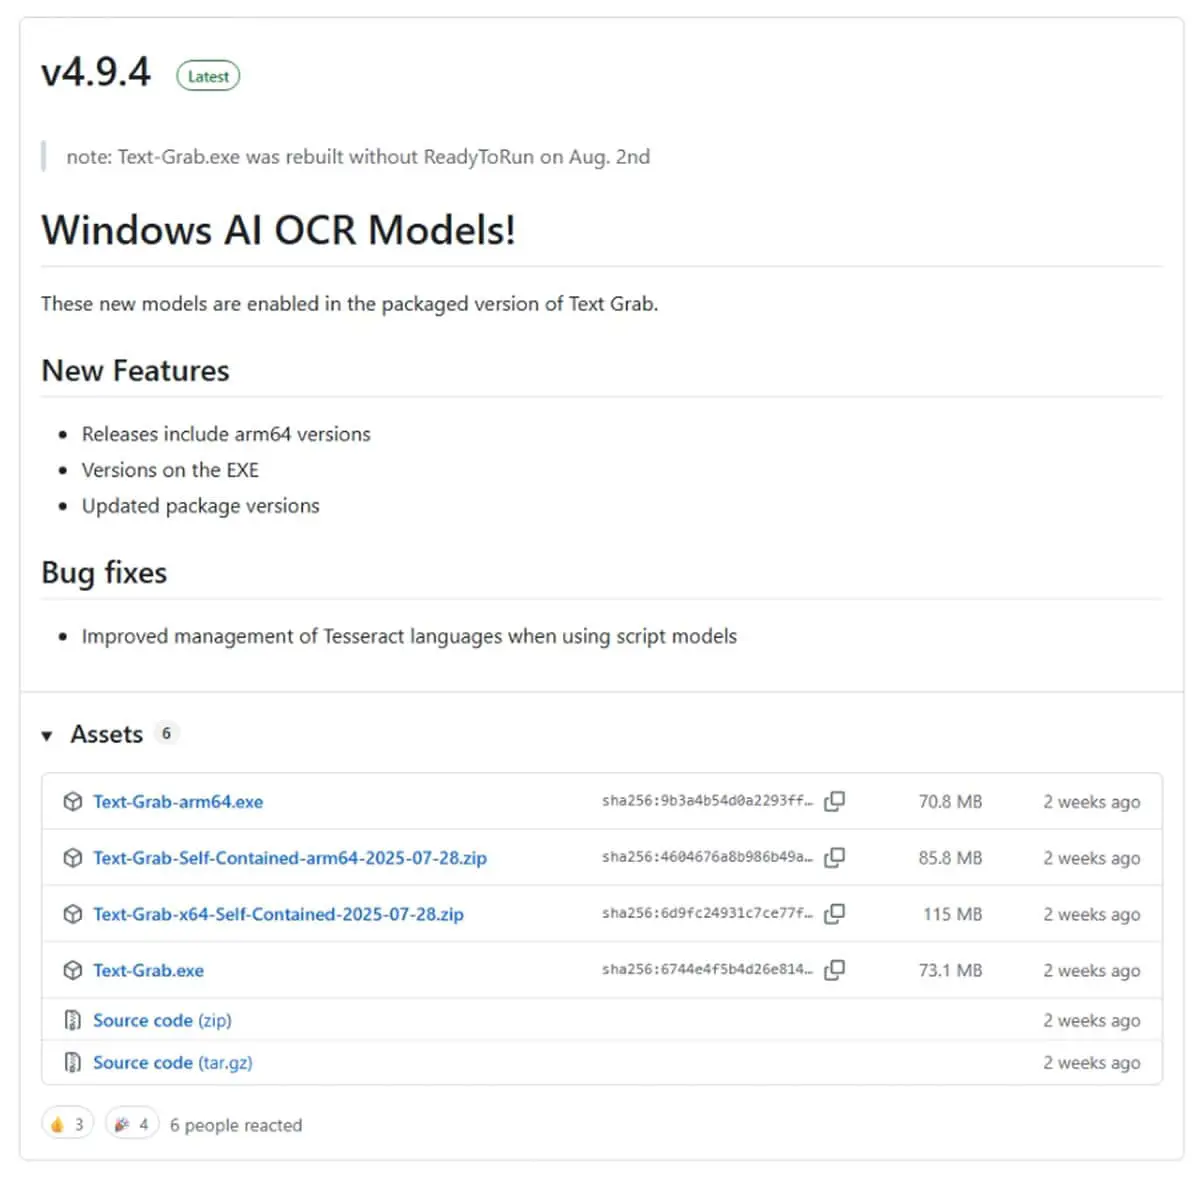Viewport: 1200px width, 1182px height.
Task: Copy sha256 hash for Text-Grab-Self-Contained-arm64 zip
Action: click(x=834, y=857)
